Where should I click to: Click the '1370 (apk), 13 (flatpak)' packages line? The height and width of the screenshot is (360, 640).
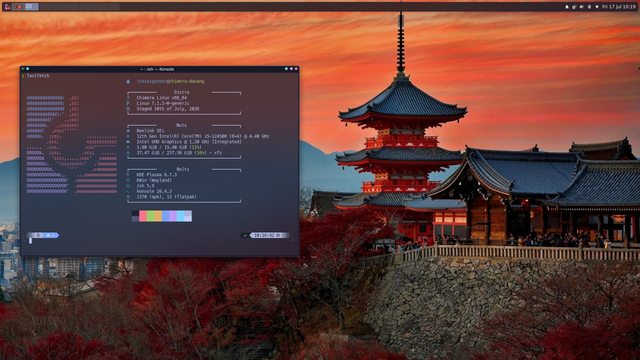tap(167, 197)
